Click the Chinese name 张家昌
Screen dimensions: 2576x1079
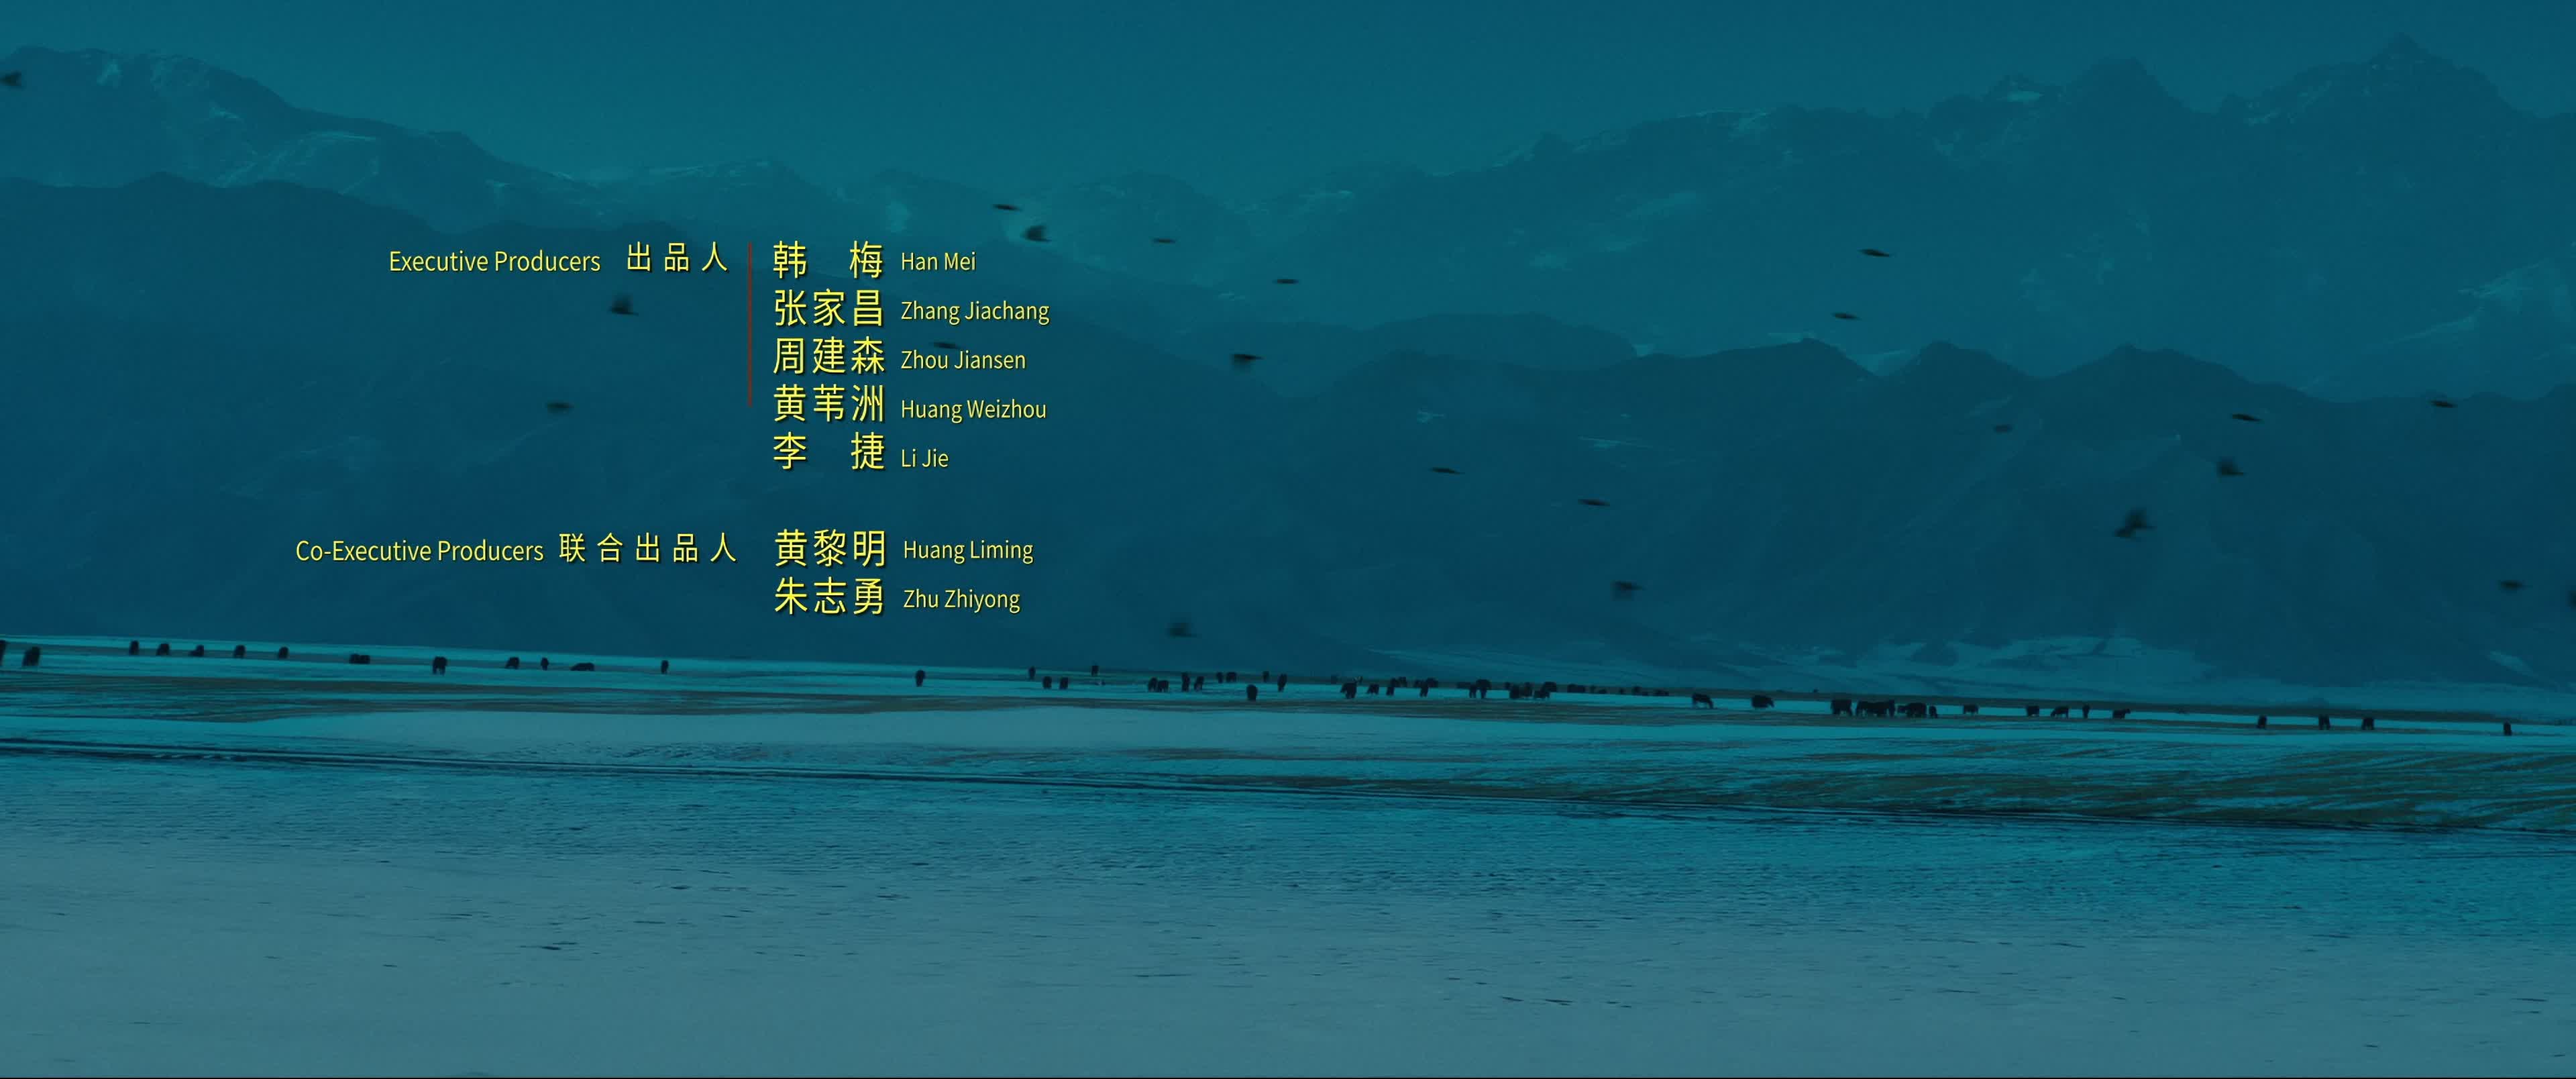[x=829, y=309]
